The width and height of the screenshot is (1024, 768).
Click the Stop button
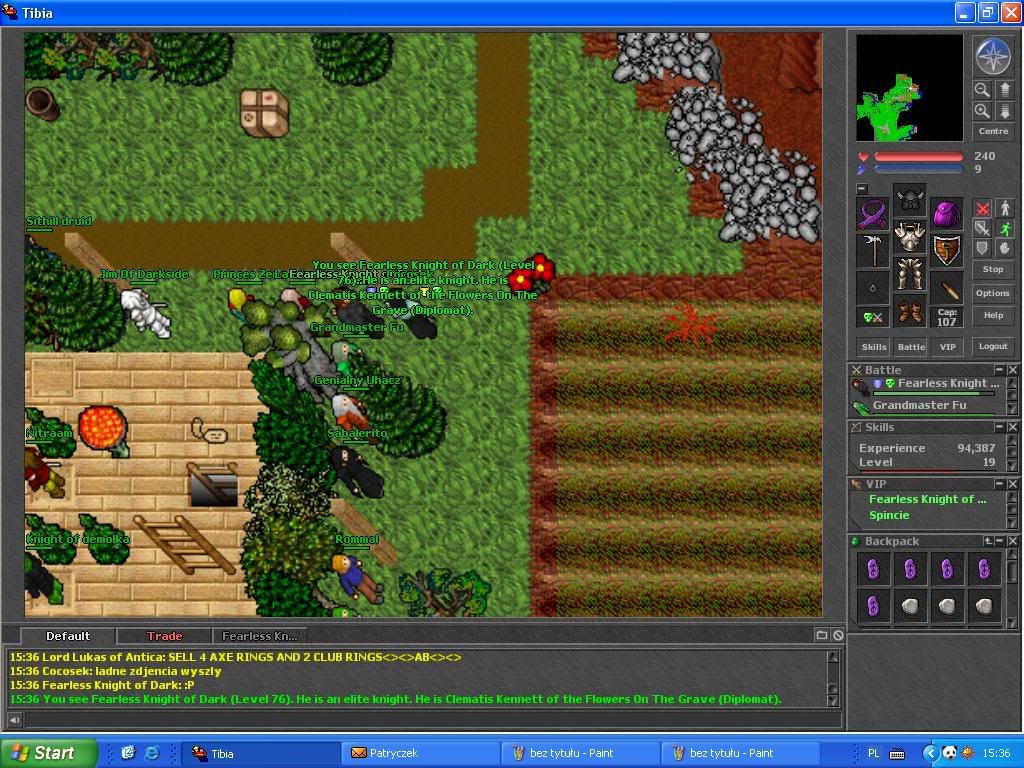click(x=993, y=269)
